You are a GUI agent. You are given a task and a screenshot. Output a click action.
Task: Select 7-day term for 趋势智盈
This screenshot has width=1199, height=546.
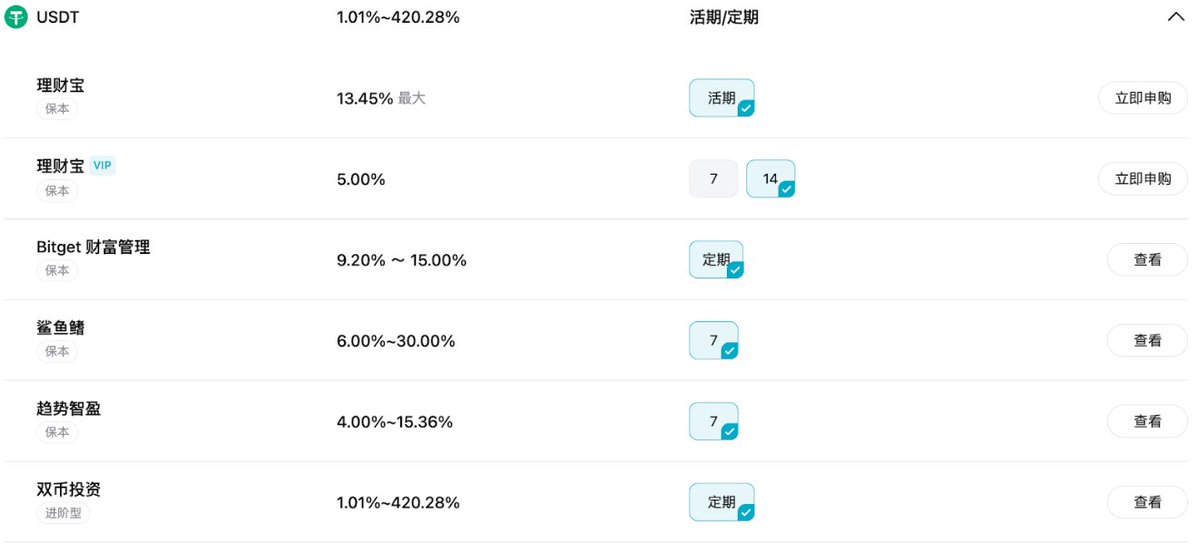713,422
